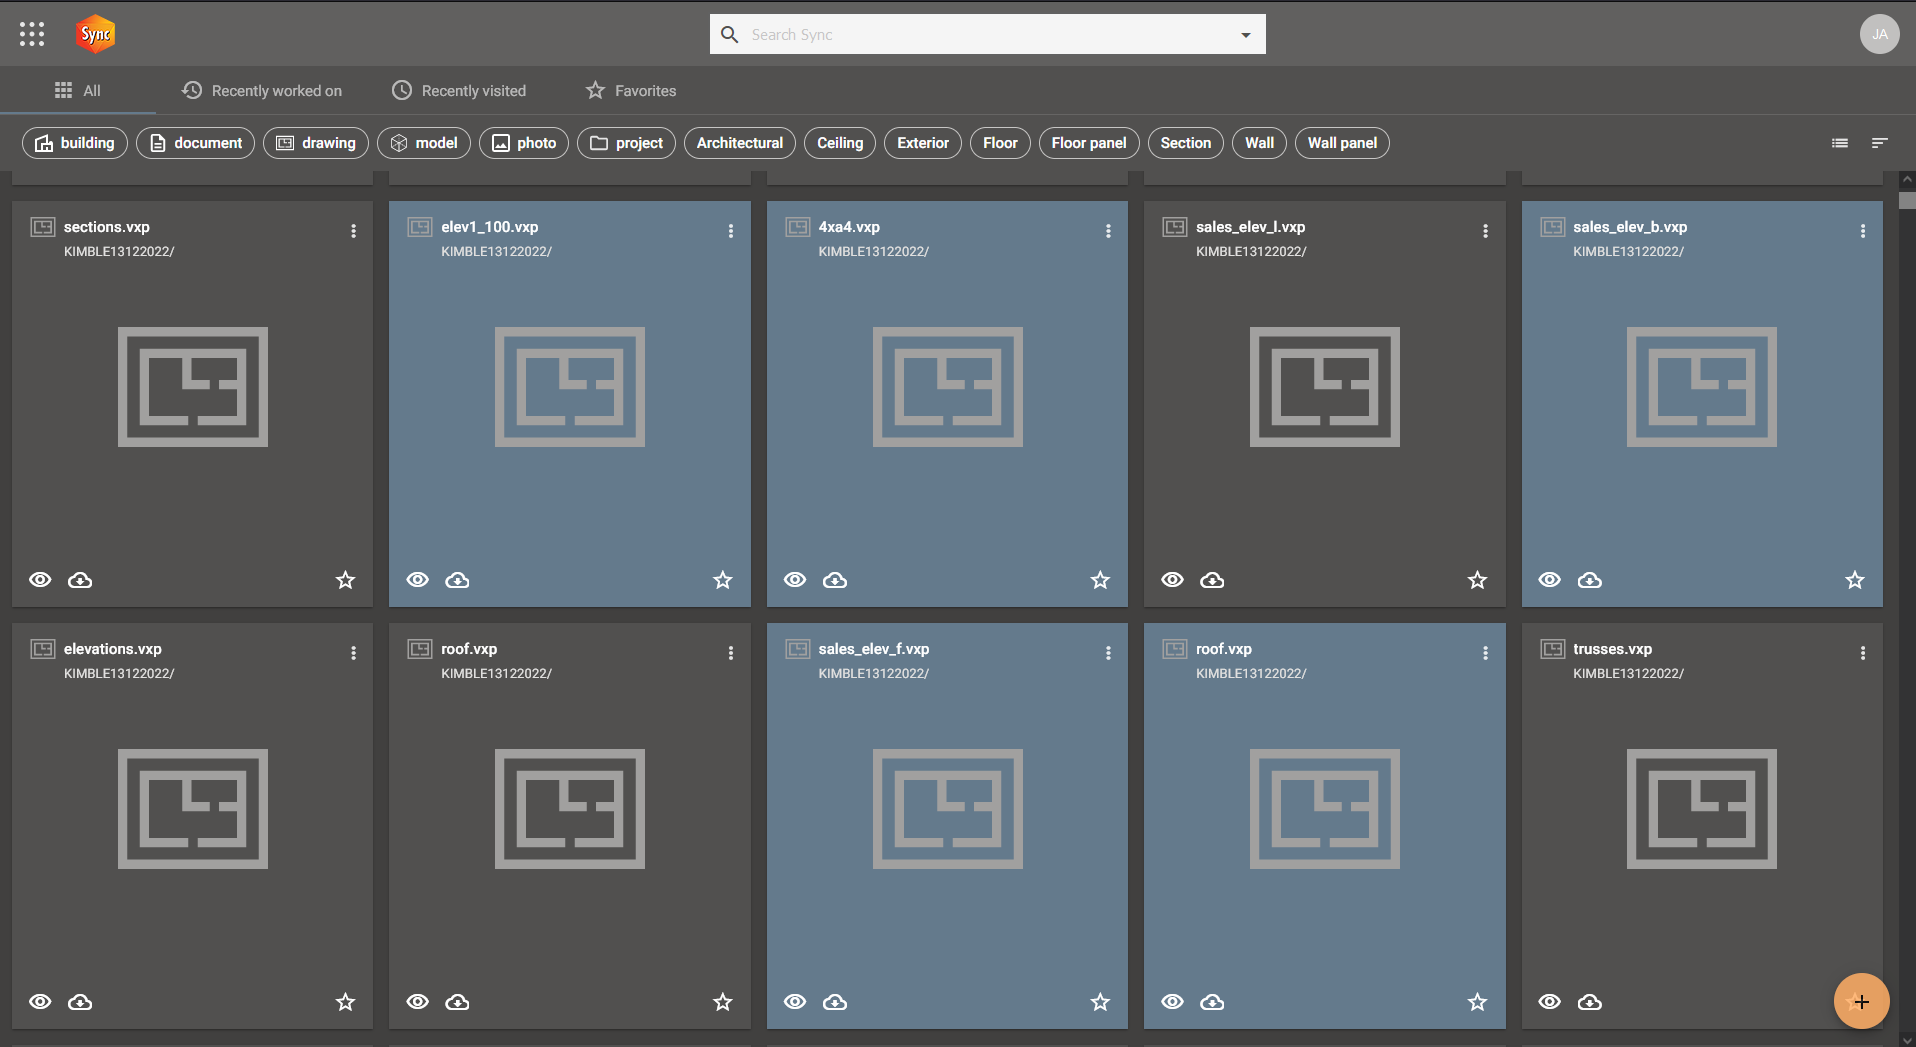Screen dimensions: 1916x1047
Task: Expand the search bar dropdown arrow
Action: (1246, 35)
